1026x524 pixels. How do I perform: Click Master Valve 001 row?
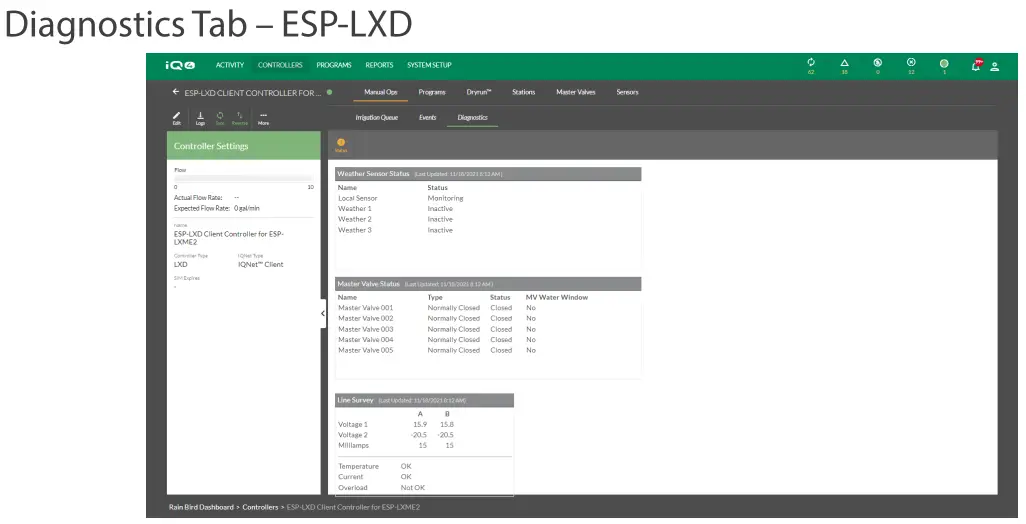(x=488, y=308)
